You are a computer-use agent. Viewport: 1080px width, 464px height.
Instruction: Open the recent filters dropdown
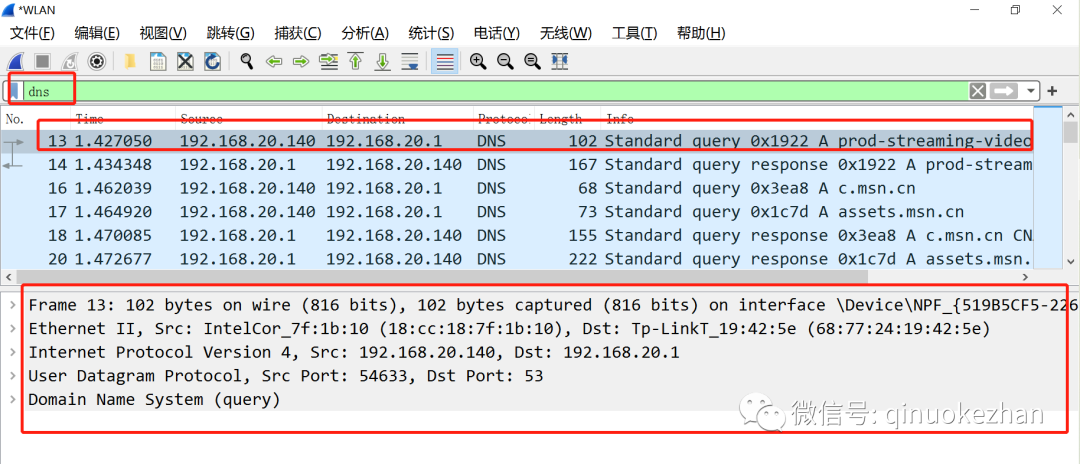[1030, 91]
